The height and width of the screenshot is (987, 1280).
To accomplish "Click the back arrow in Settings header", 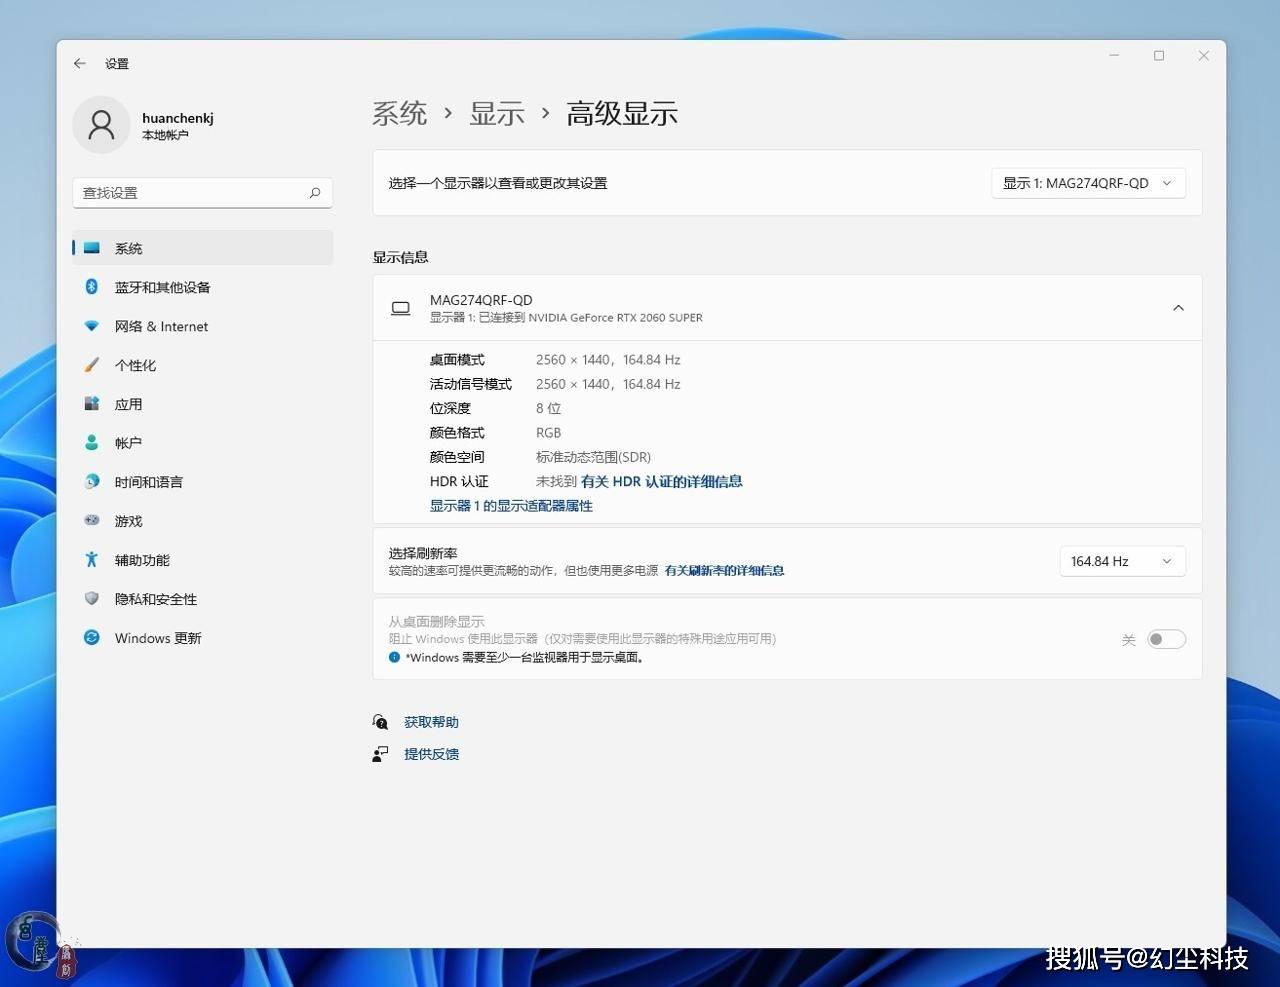I will tap(79, 63).
